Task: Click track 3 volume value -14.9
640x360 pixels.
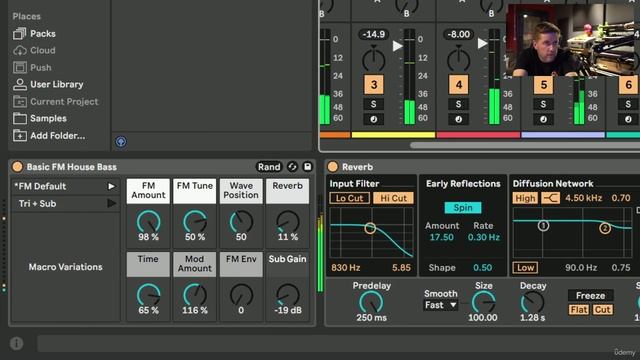Action: pos(373,34)
